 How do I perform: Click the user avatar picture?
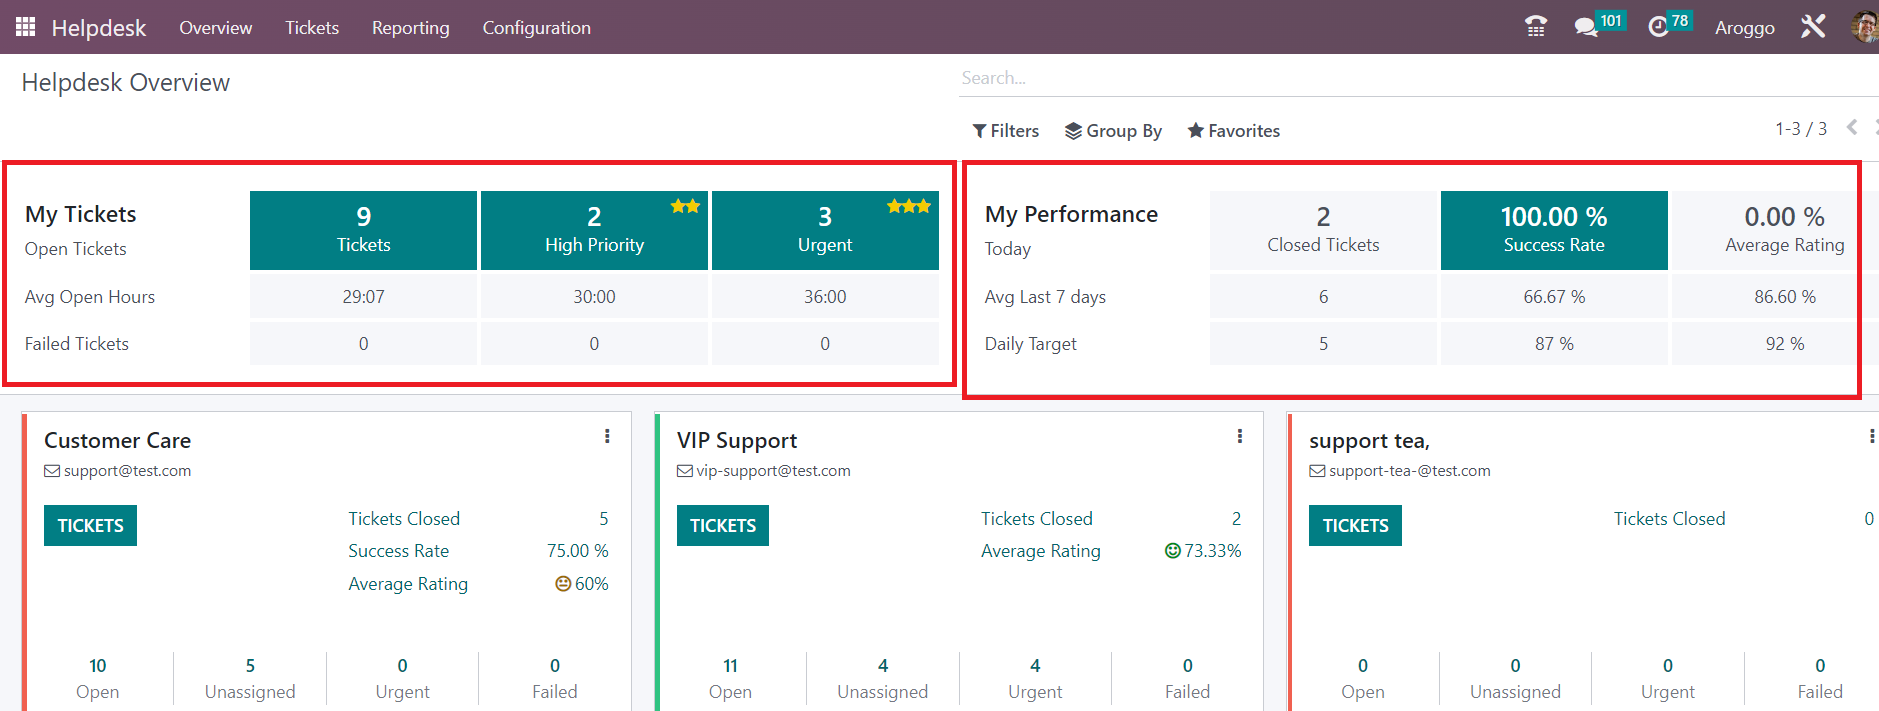point(1865,27)
